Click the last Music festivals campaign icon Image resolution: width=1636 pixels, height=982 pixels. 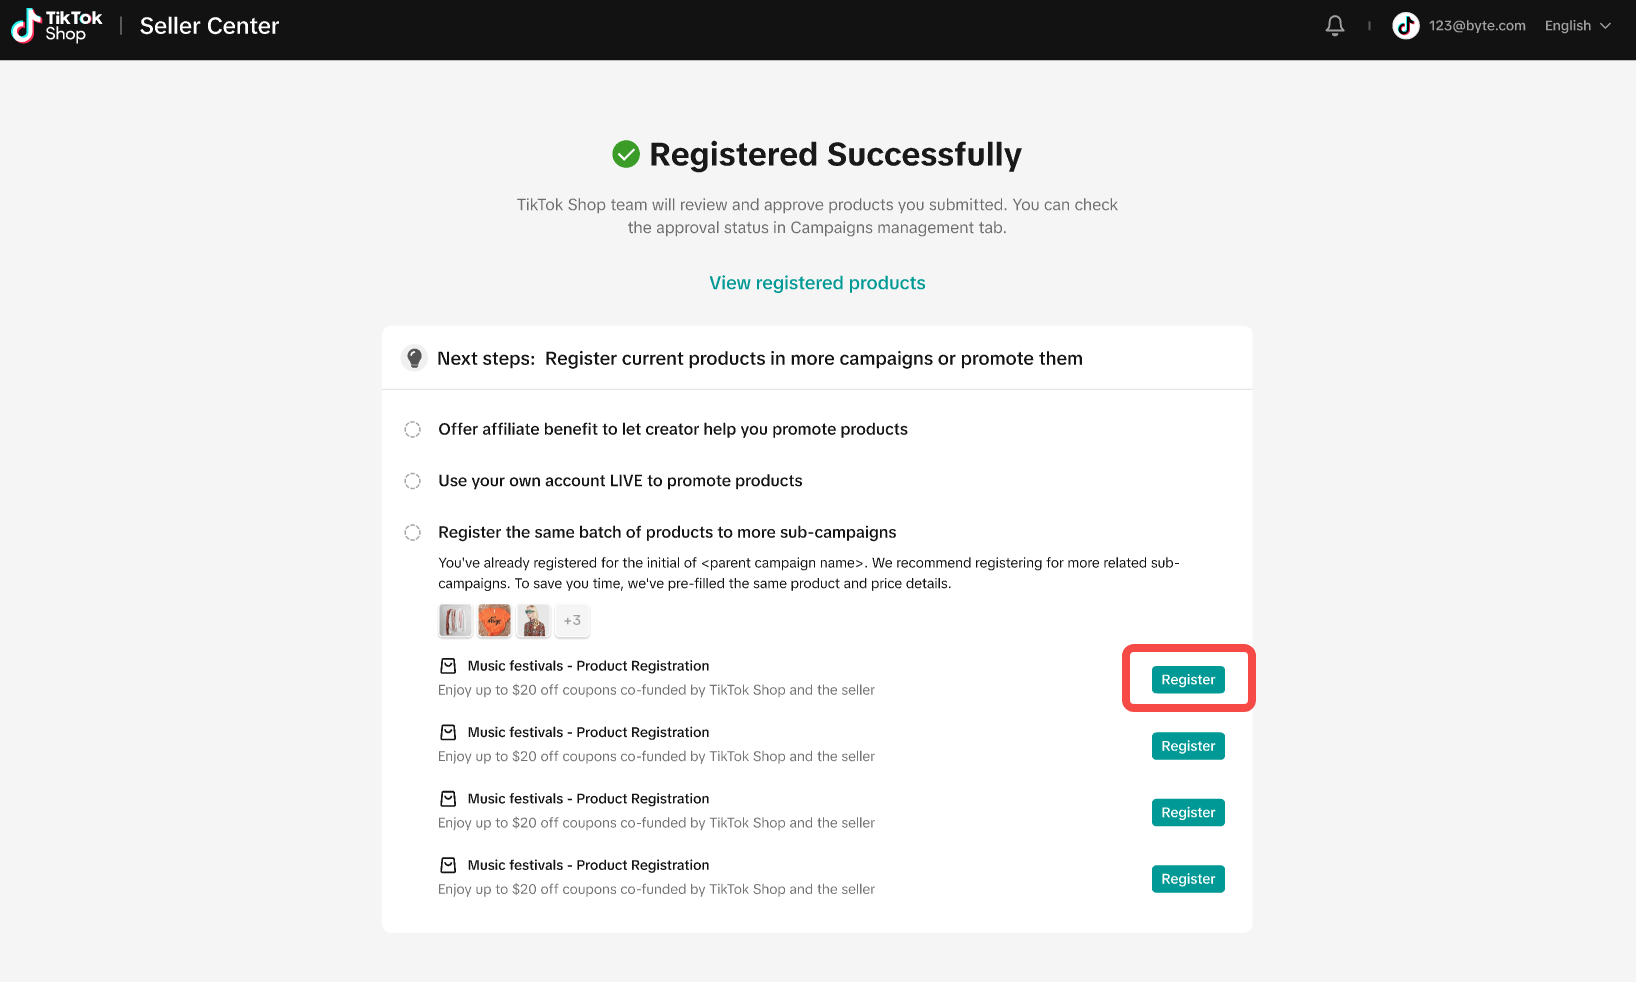point(449,865)
